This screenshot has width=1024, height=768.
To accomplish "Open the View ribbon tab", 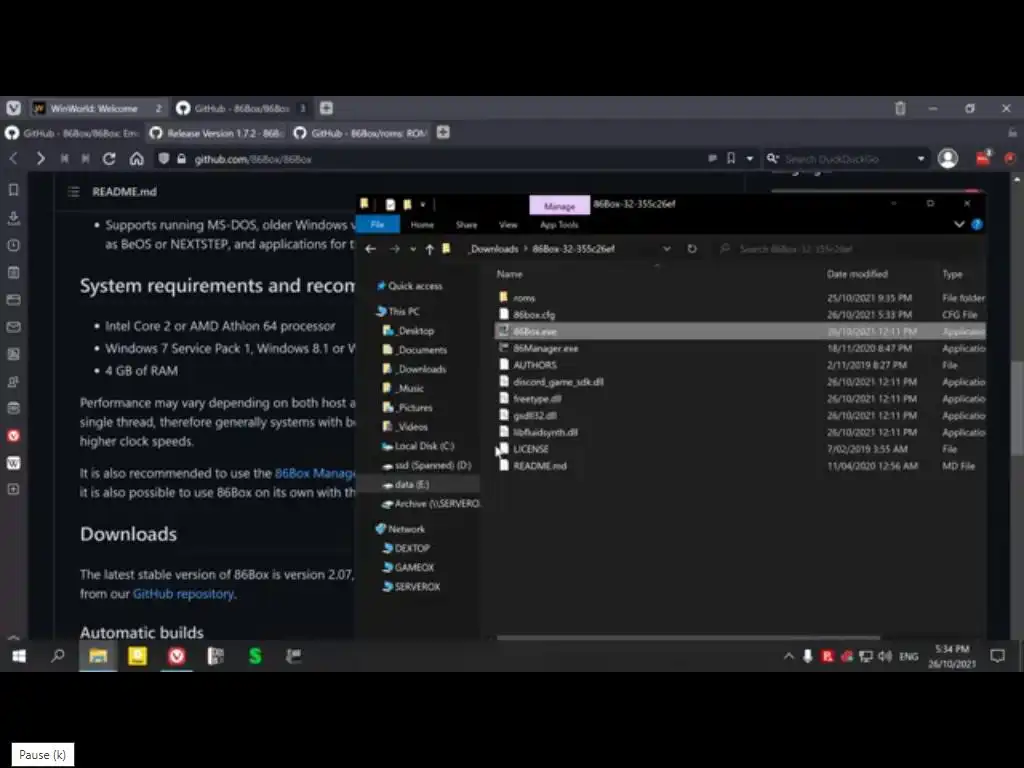I will coord(508,224).
